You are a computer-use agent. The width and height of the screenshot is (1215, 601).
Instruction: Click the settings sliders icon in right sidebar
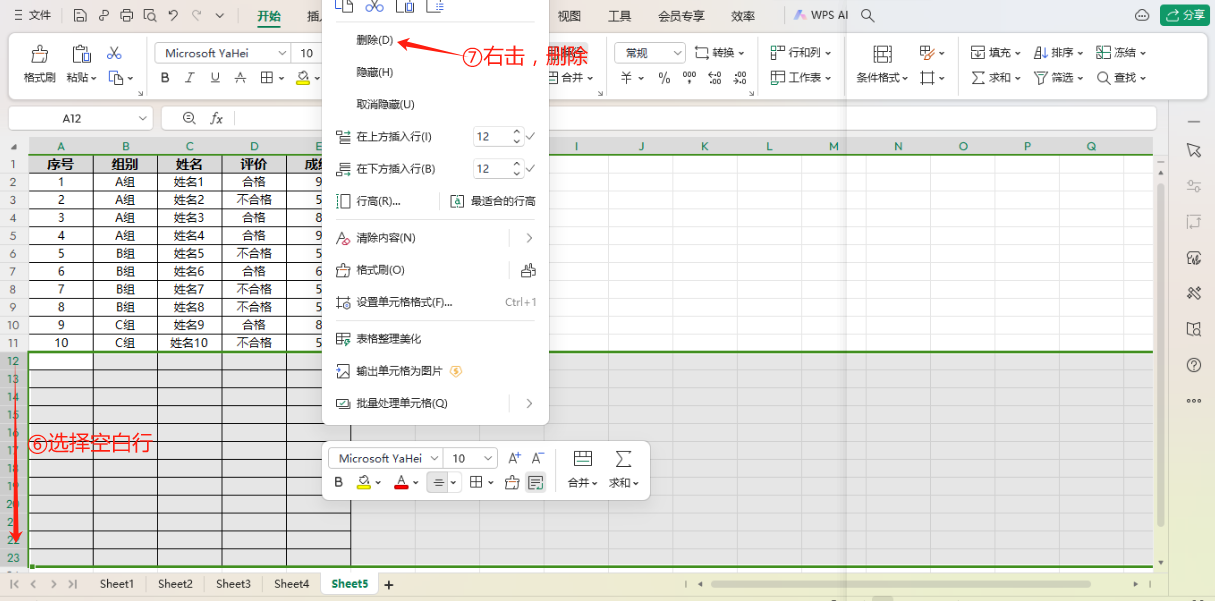pos(1193,186)
